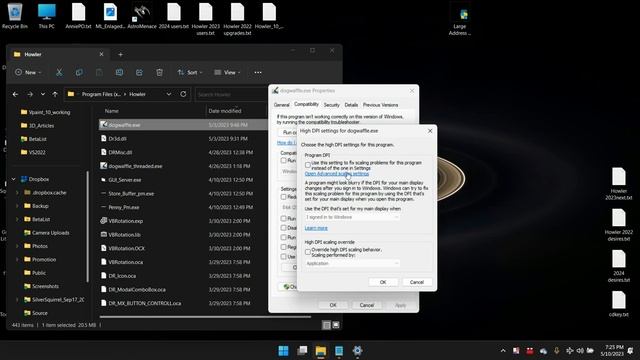Open This PC desktop icon
The image size is (640, 360).
47,16
